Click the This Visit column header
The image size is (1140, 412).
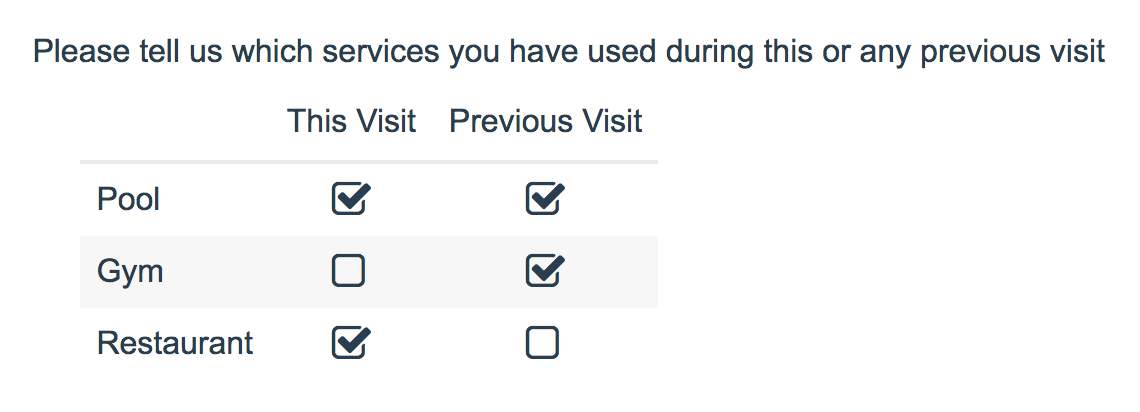351,121
